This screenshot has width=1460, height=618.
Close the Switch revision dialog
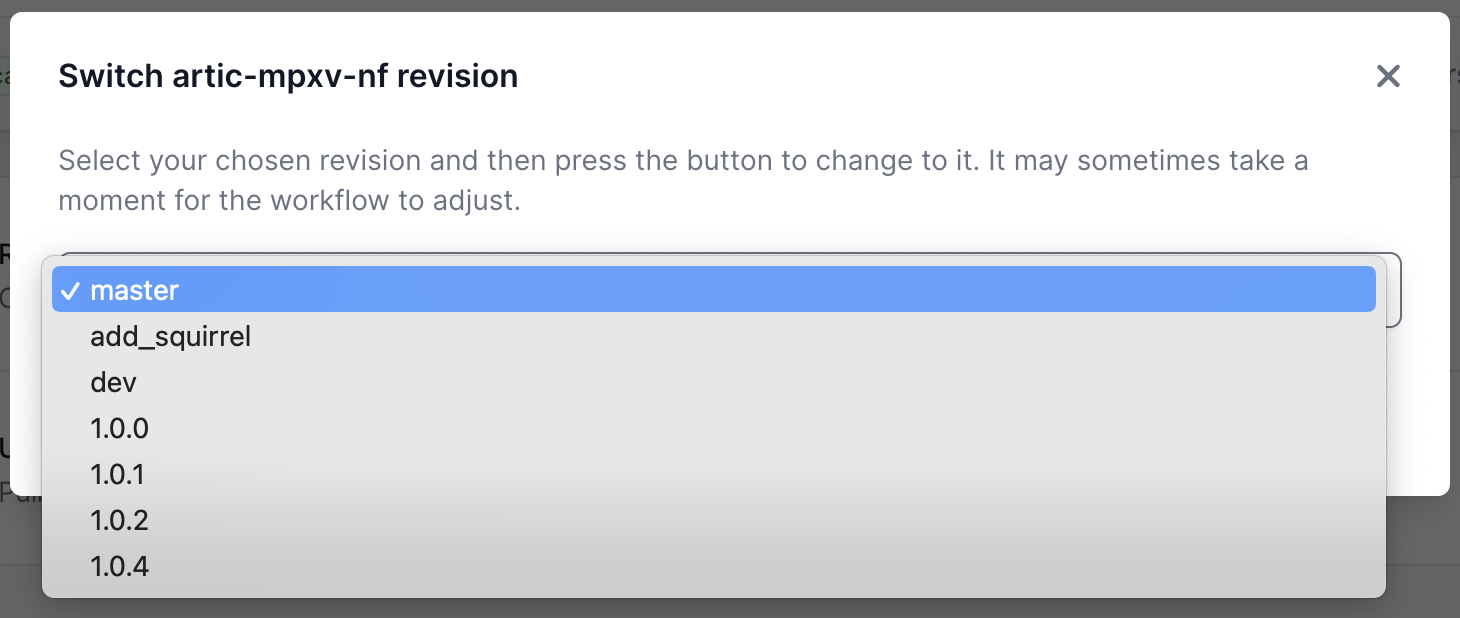click(1387, 76)
